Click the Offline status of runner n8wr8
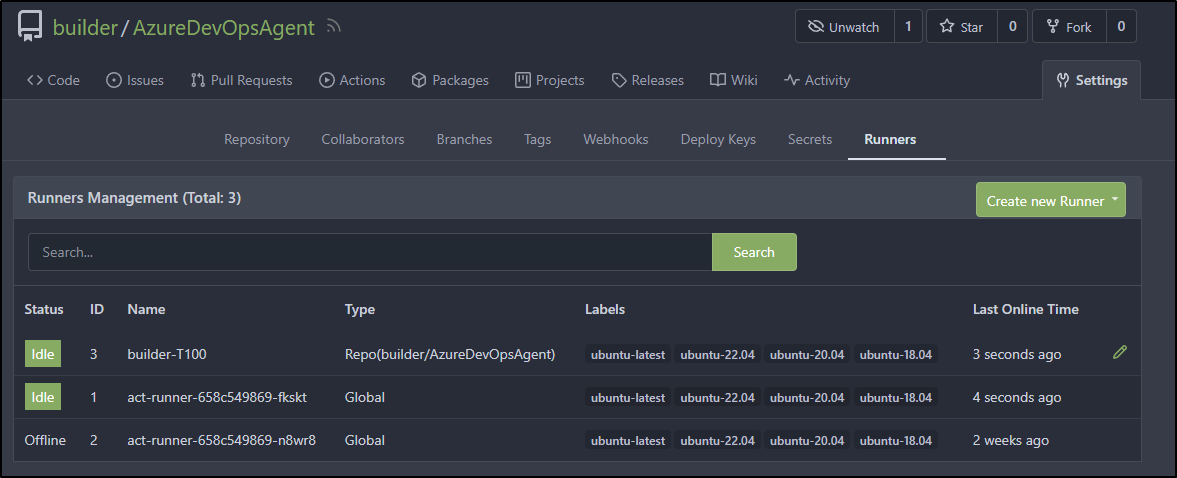Viewport: 1177px width, 478px height. [45, 440]
